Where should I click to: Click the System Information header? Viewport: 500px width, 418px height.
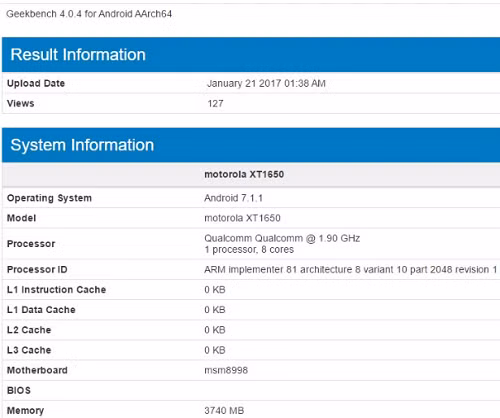click(82, 145)
